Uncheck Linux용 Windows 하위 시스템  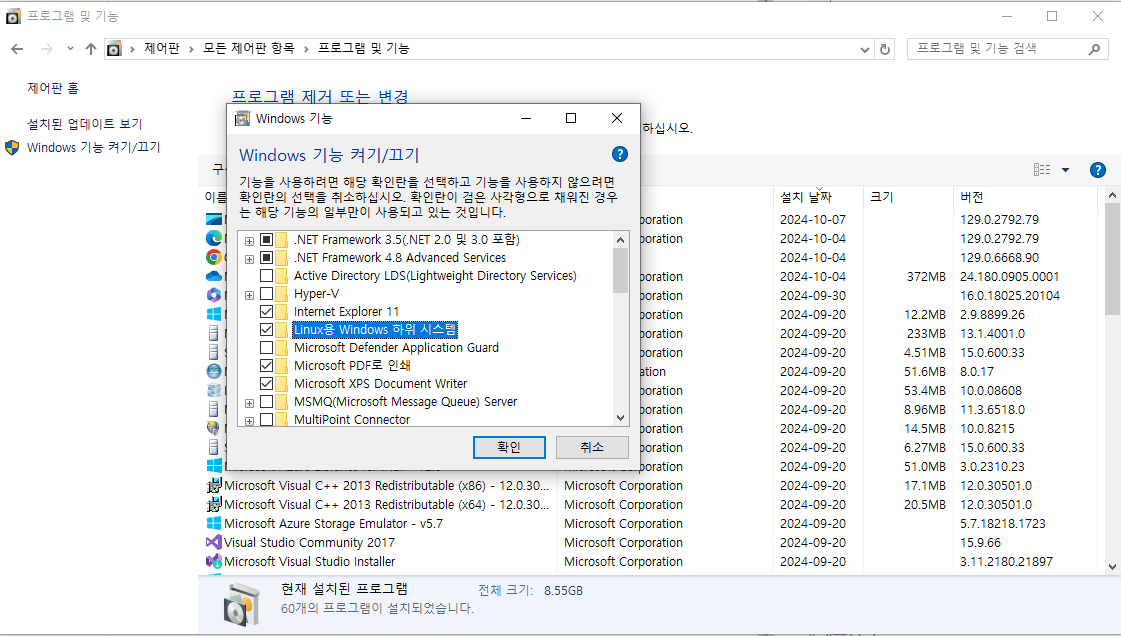267,329
